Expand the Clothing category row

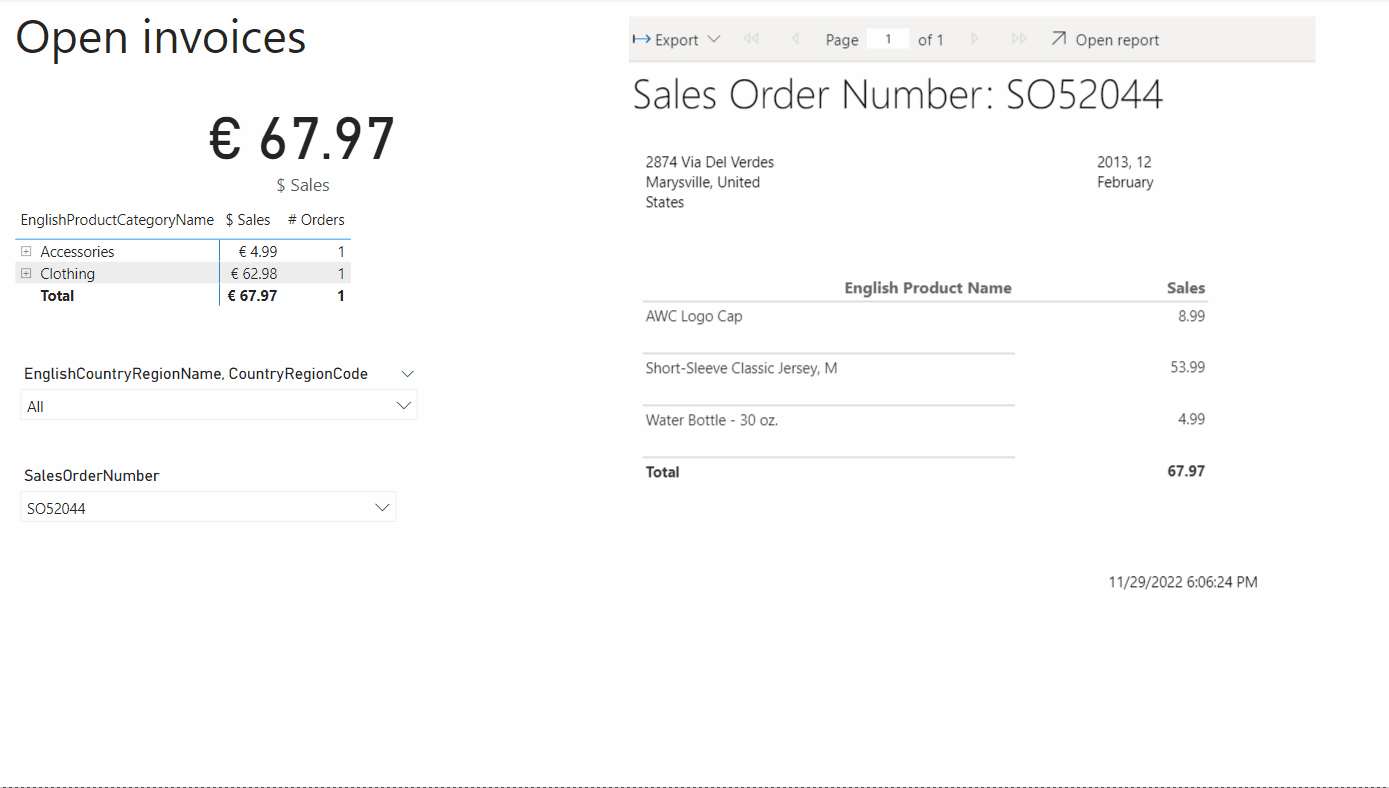(x=26, y=274)
